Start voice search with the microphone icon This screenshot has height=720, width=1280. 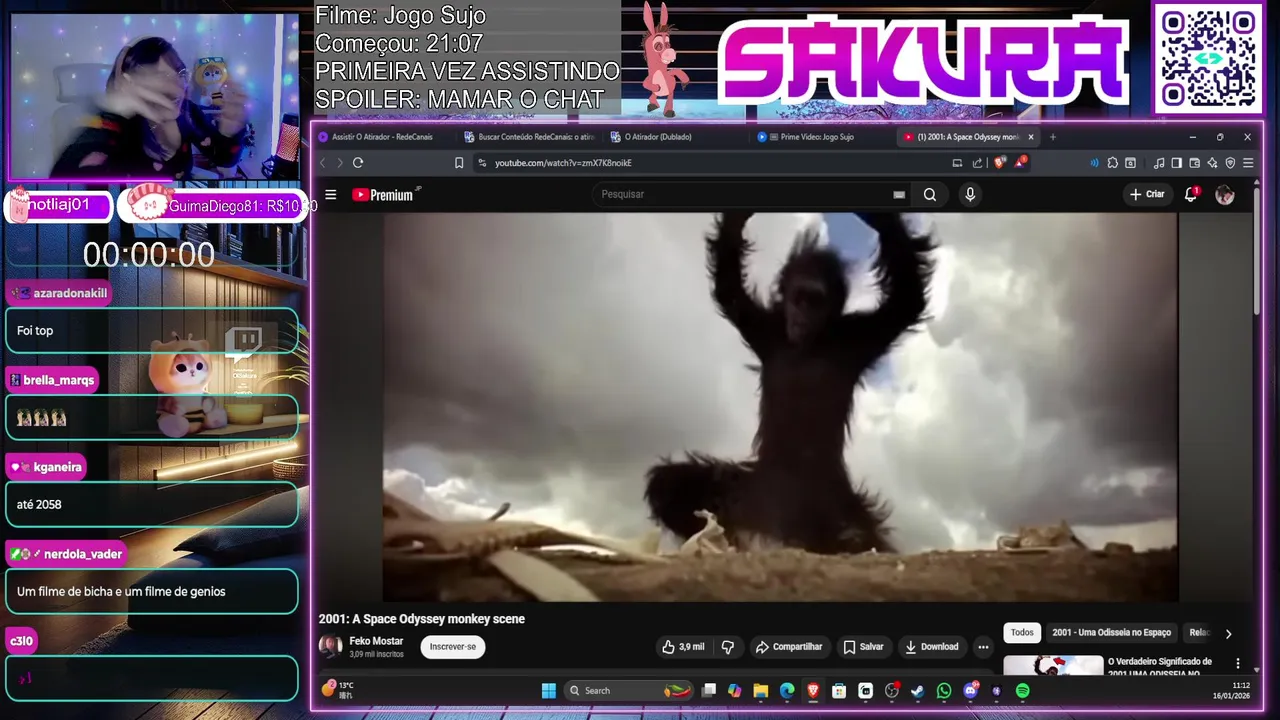pos(969,195)
